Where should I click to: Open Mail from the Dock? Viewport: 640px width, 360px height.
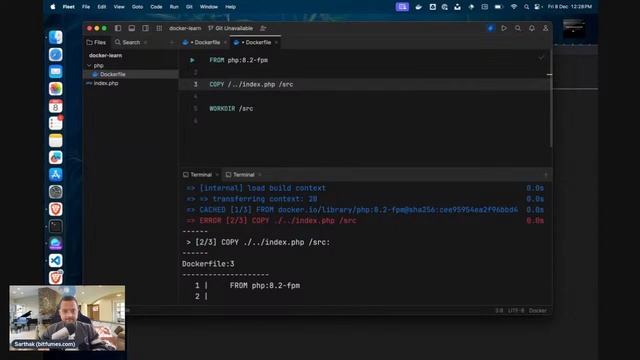(56, 71)
